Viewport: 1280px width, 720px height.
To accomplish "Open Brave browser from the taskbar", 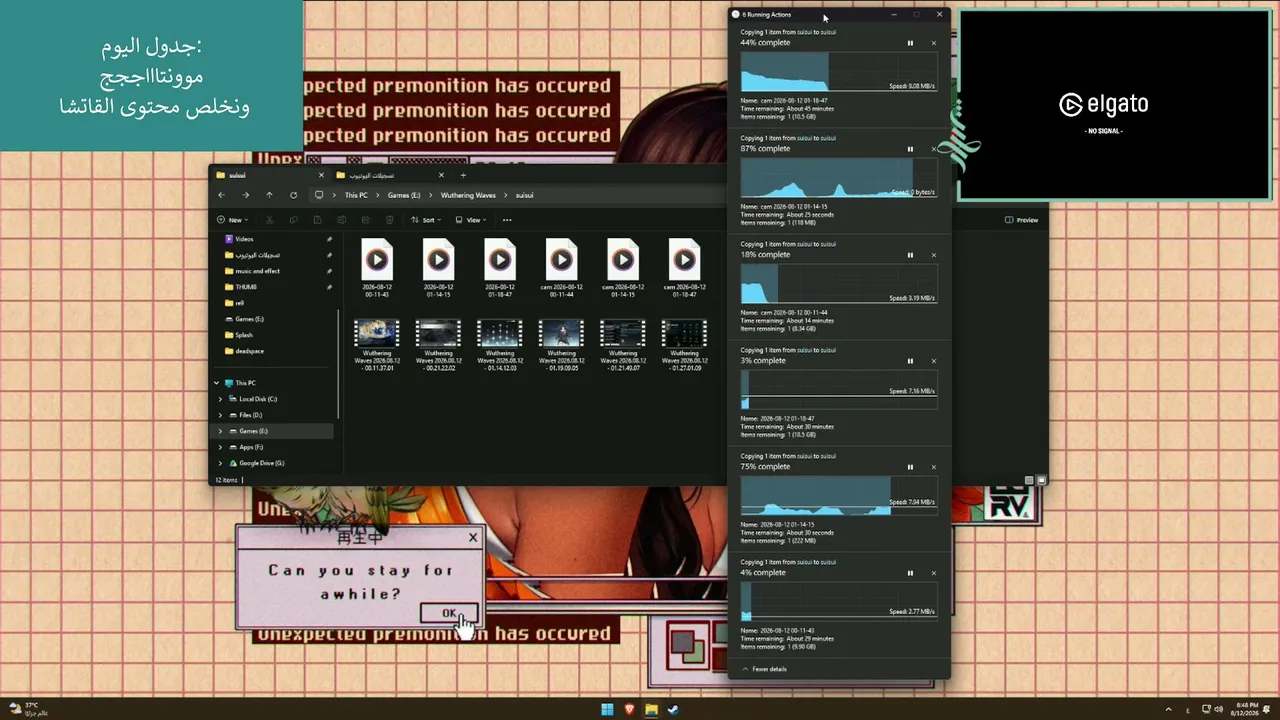I will click(629, 710).
